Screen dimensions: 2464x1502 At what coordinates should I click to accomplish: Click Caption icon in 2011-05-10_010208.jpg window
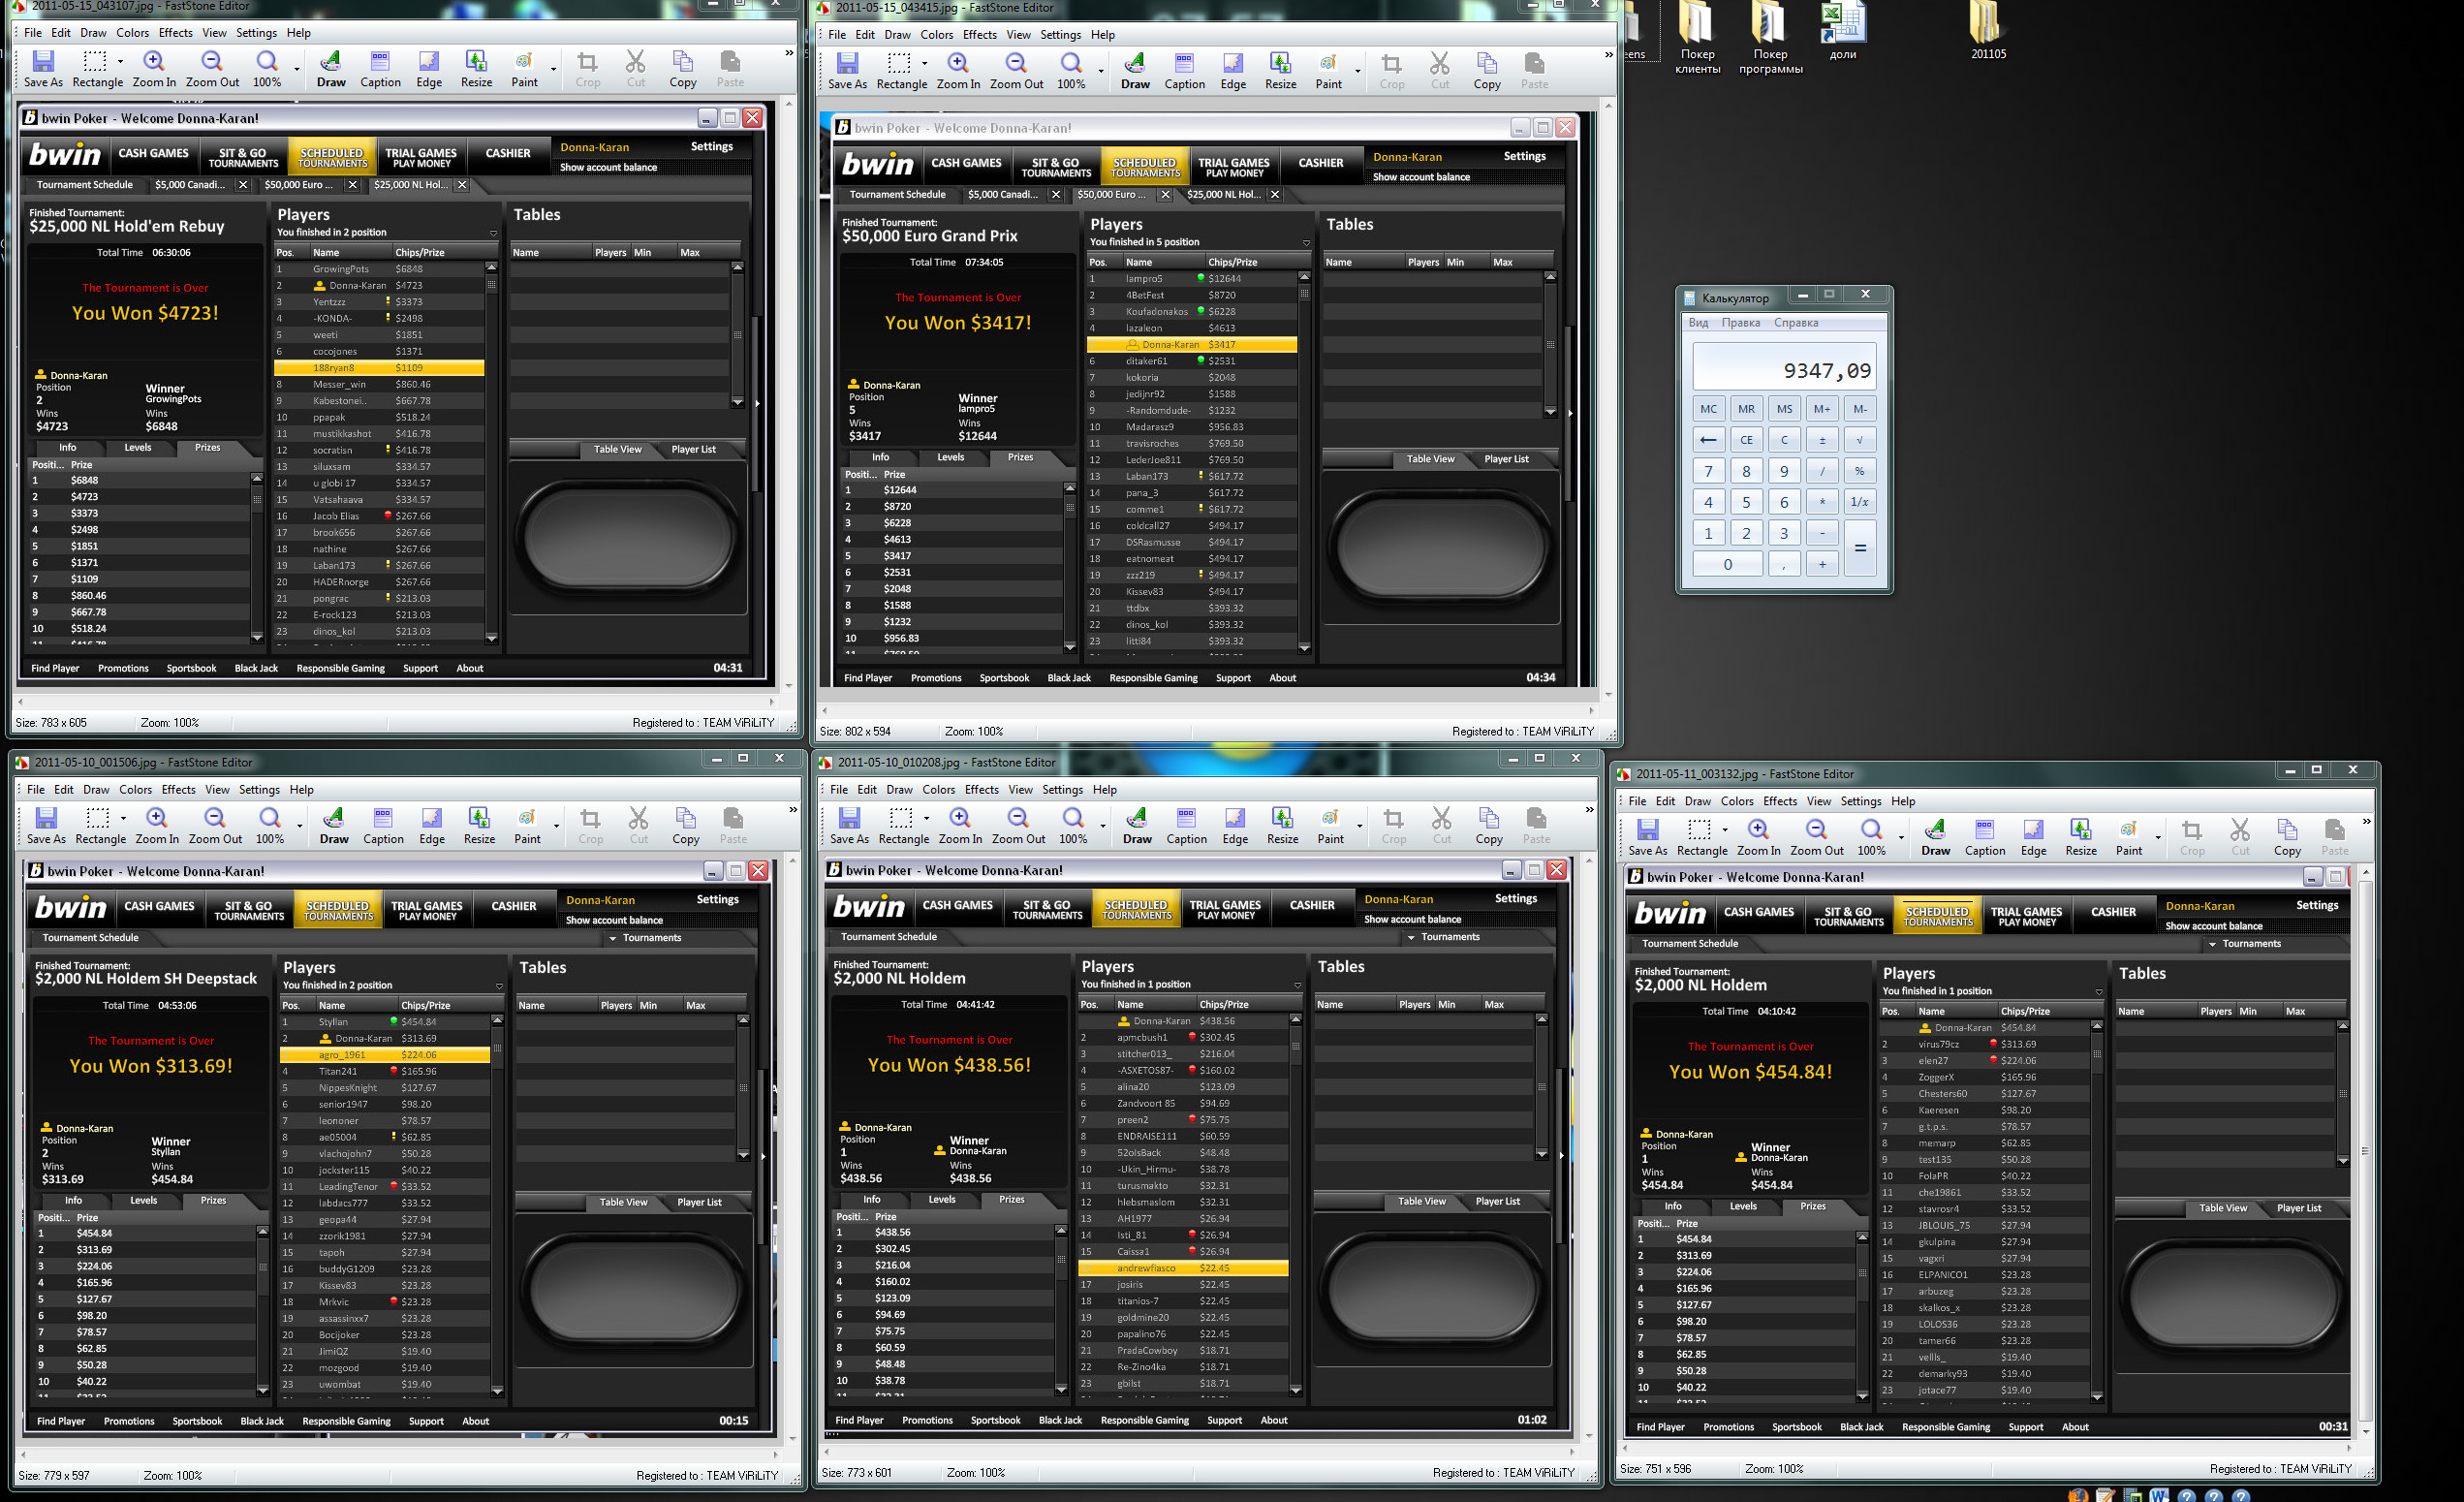coord(1186,826)
